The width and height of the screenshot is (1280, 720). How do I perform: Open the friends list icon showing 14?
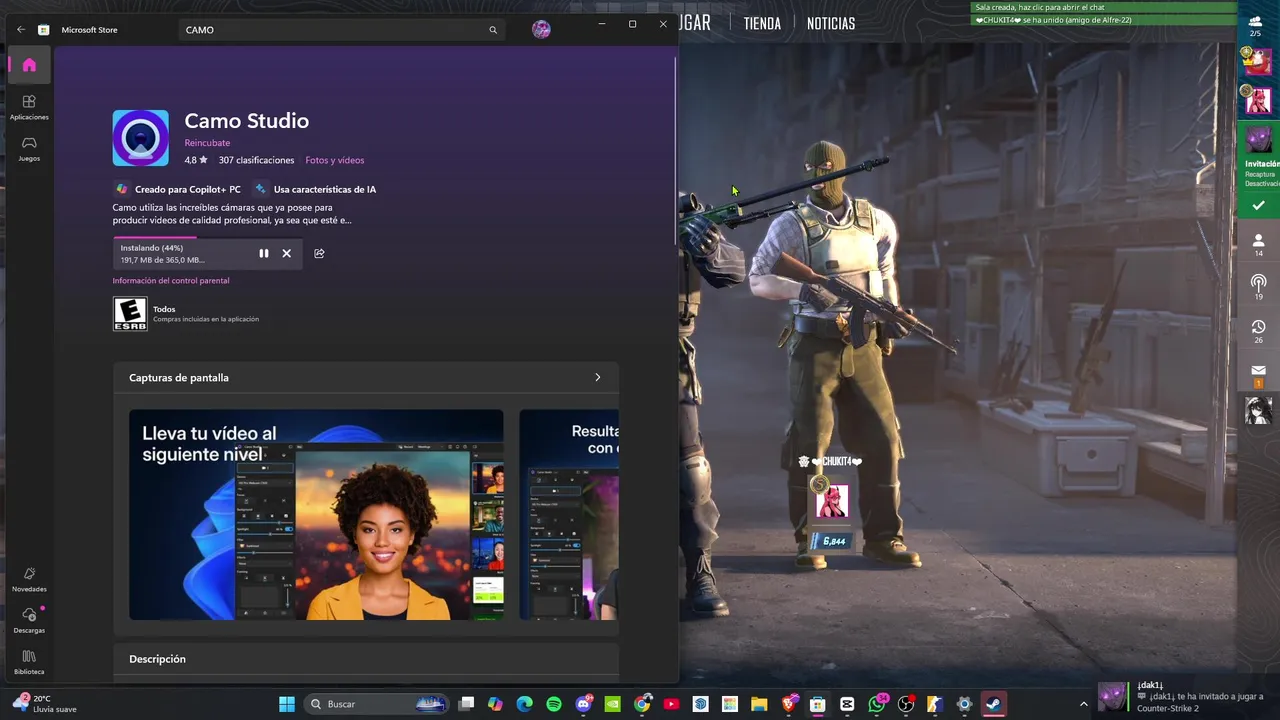[x=1259, y=245]
